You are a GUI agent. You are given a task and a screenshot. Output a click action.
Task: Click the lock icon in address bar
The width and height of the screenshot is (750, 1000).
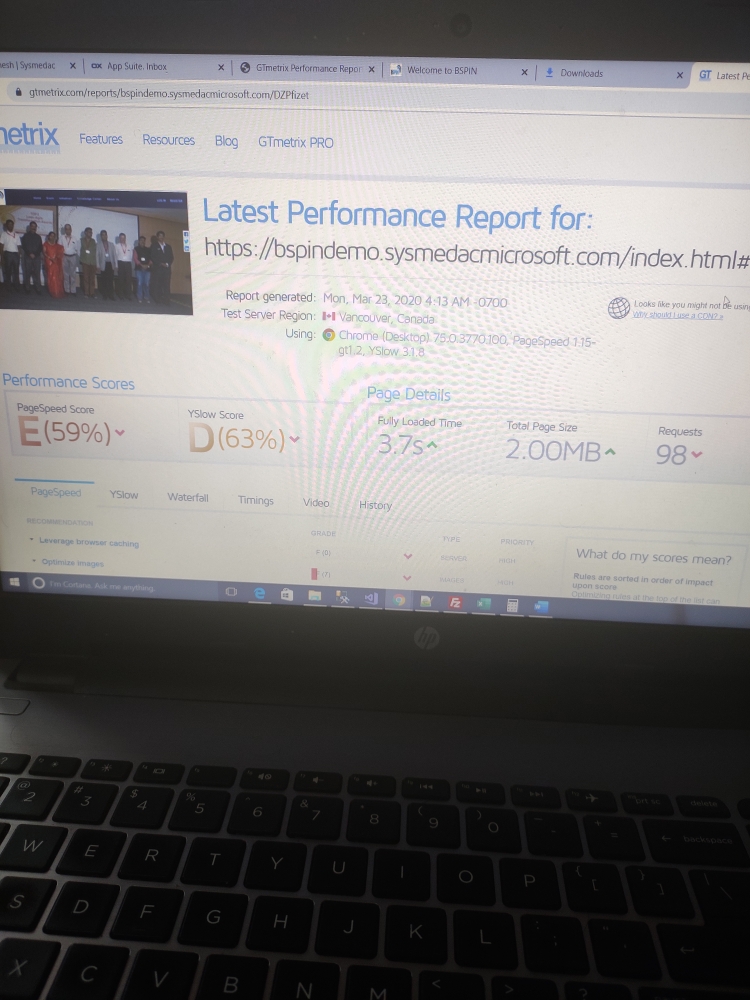point(15,91)
